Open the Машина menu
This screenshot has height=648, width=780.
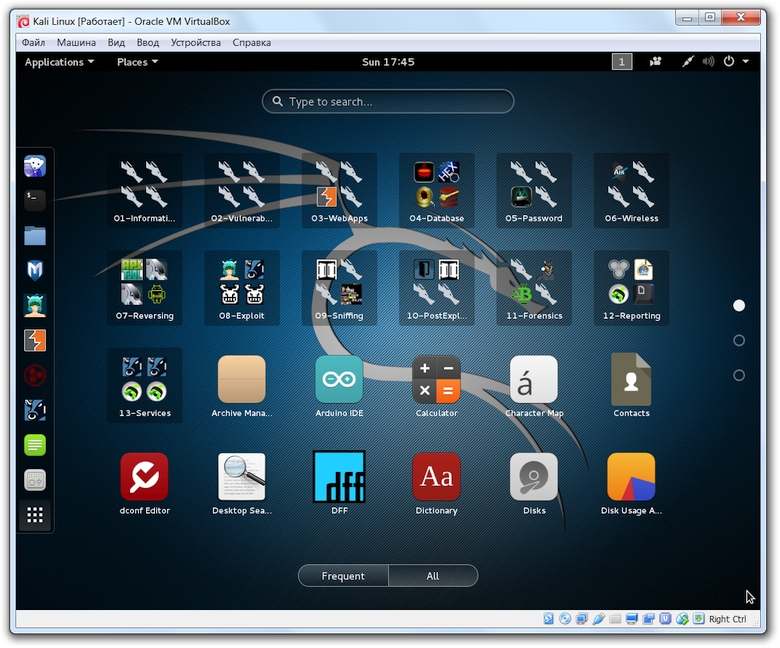click(76, 43)
